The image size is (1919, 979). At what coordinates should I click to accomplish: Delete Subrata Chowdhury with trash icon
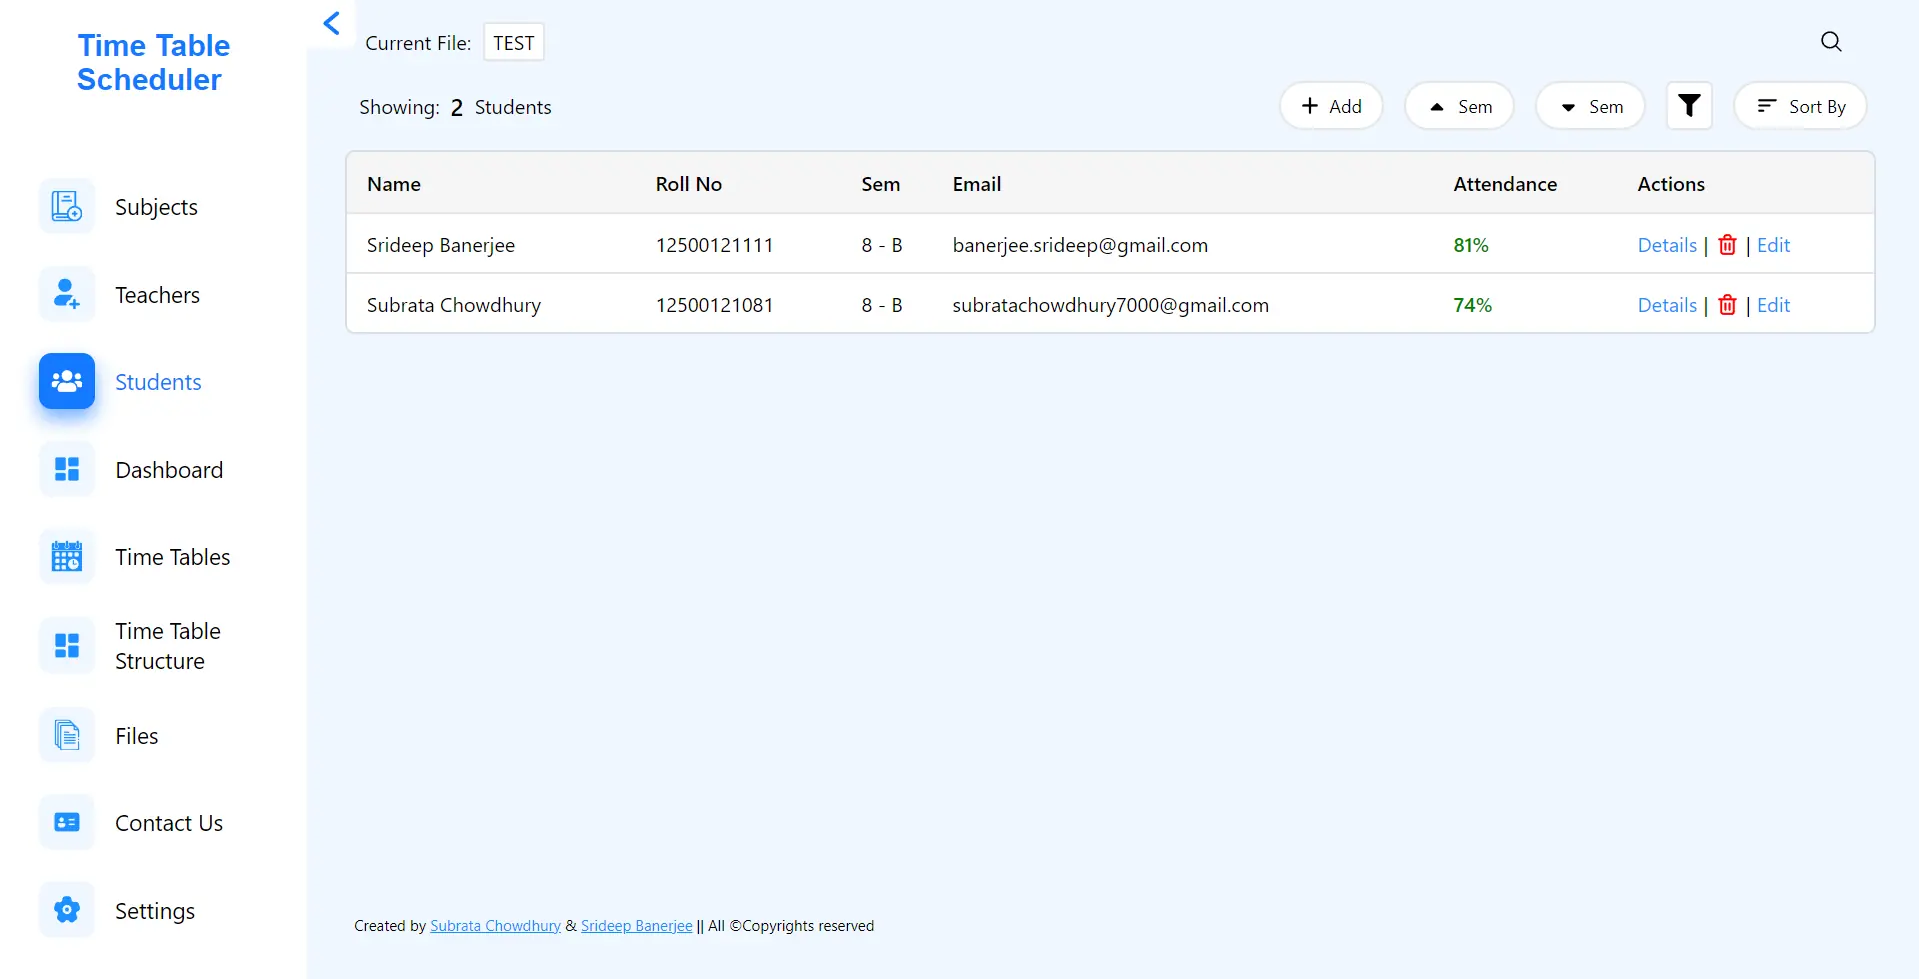point(1727,305)
